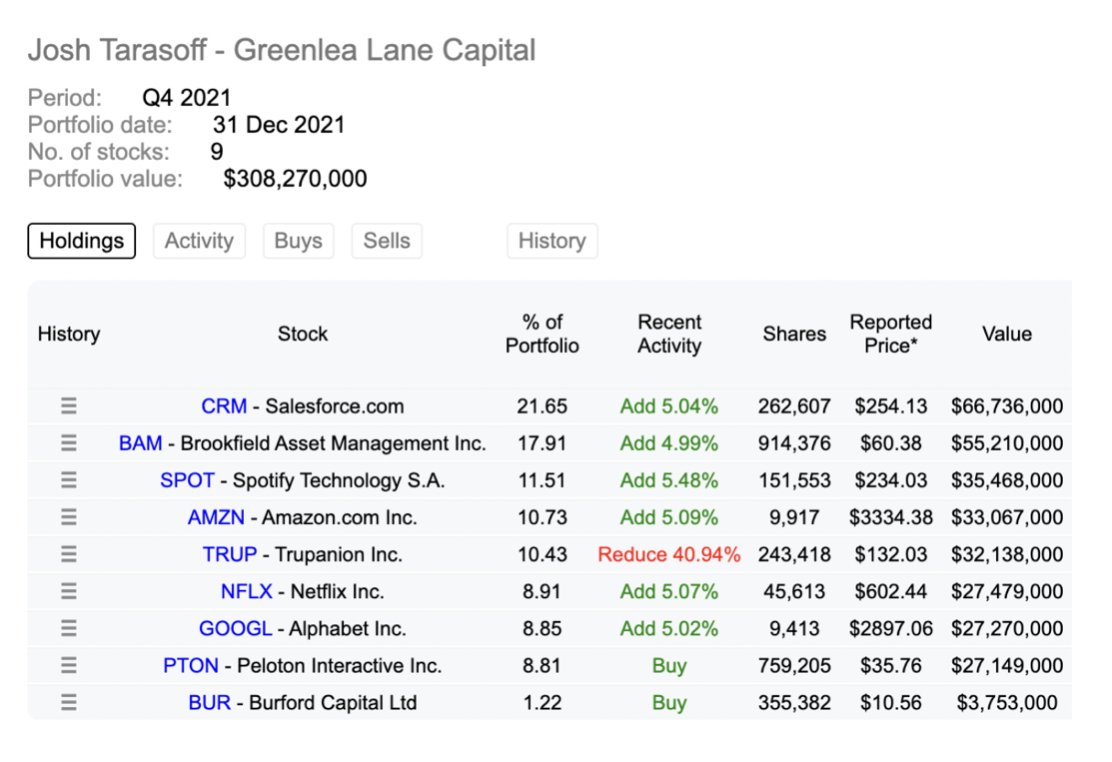Click the portfolio value $308,270,000
1112x762 pixels.
pyautogui.click(x=295, y=179)
